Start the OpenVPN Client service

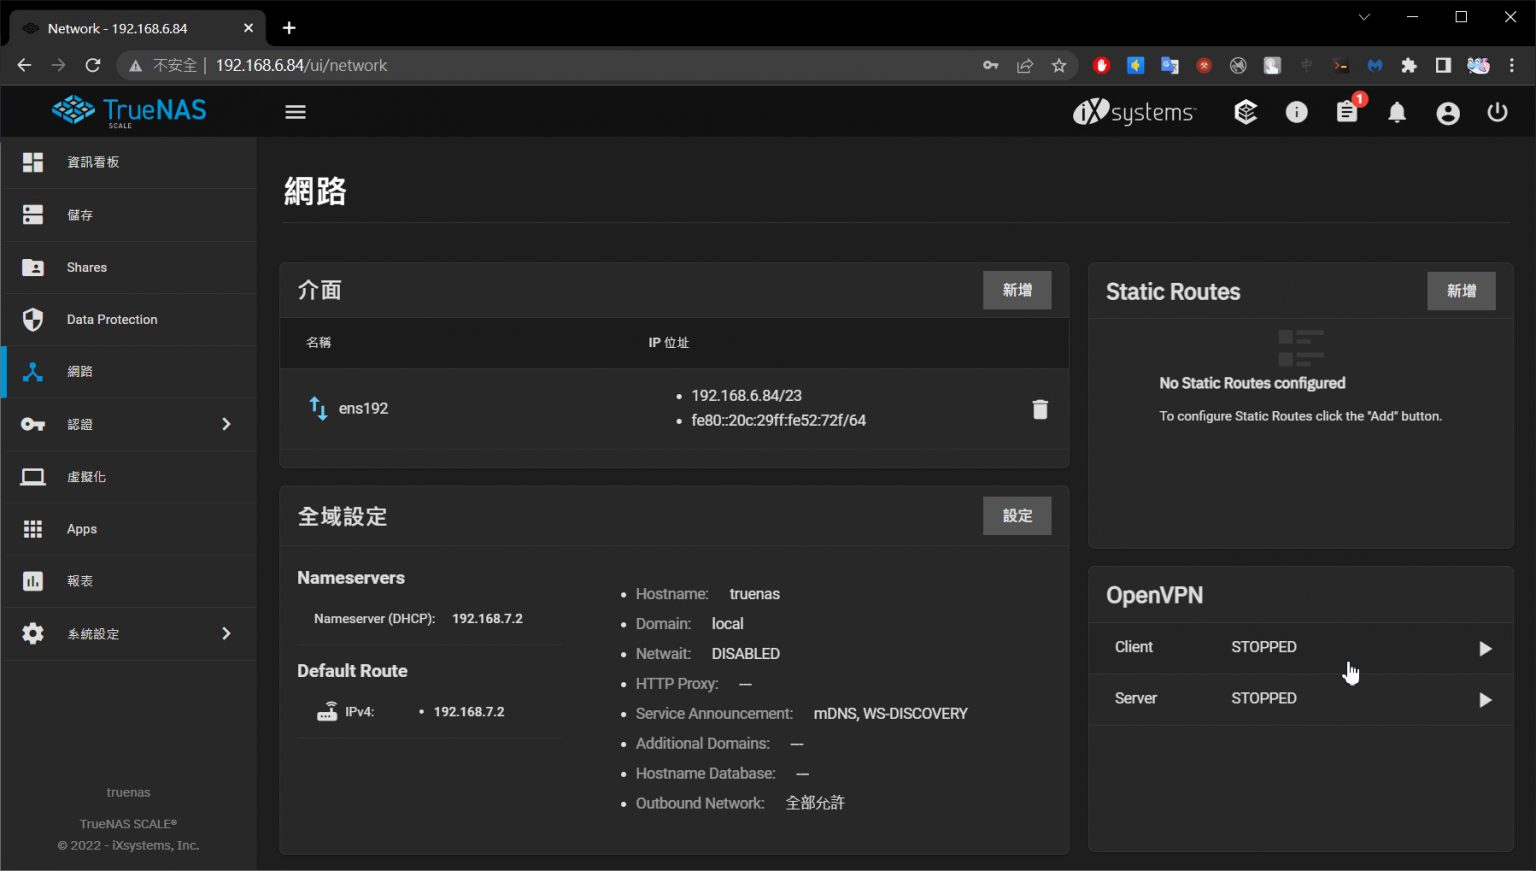pyautogui.click(x=1485, y=648)
